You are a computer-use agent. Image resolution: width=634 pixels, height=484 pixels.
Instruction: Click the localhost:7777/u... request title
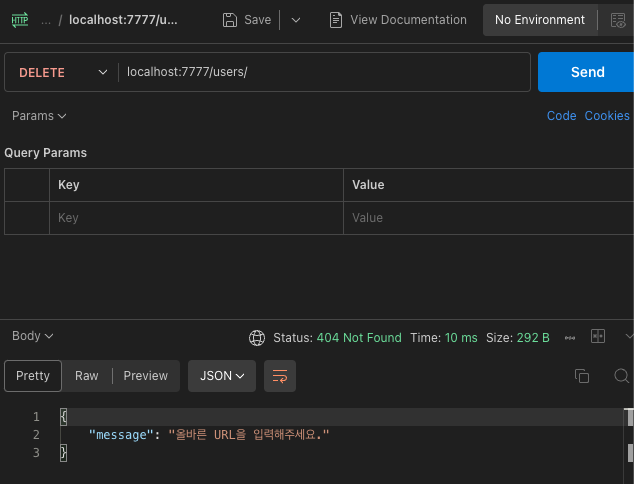point(123,20)
